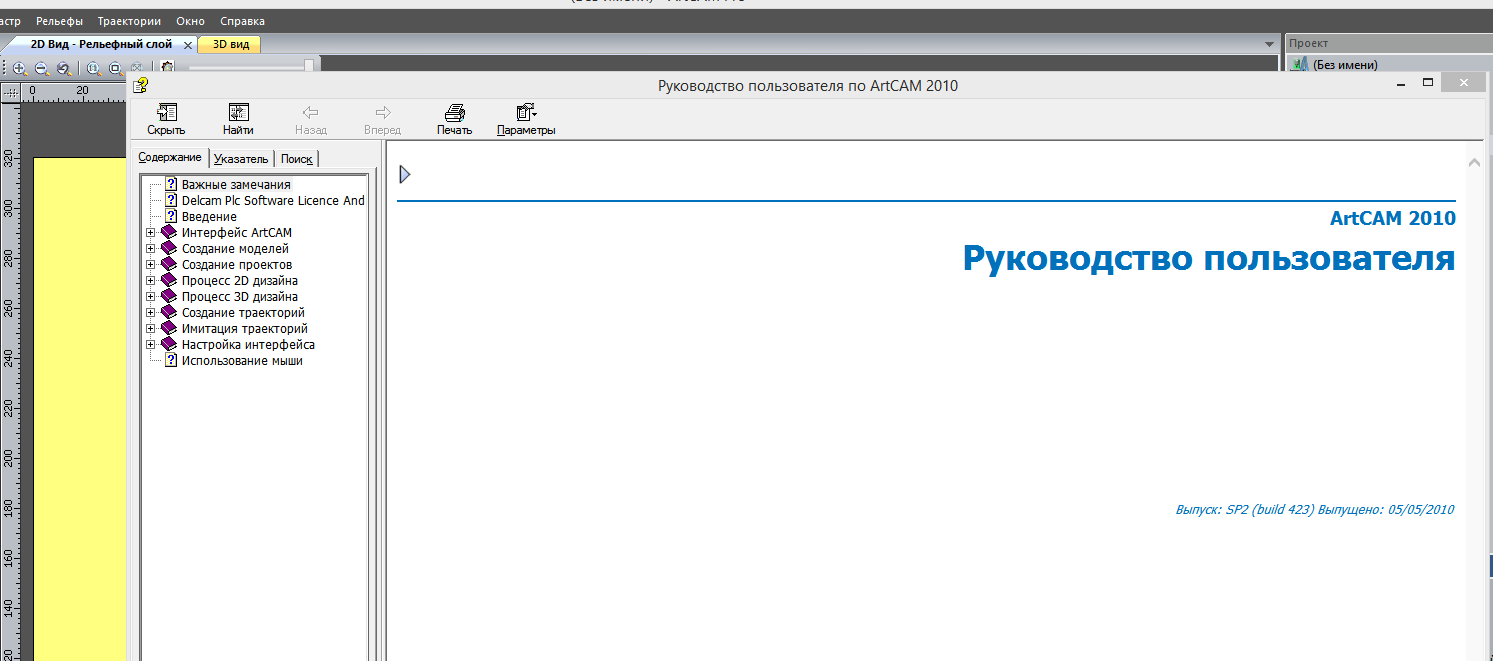Select the 2D Вид - Рельефный слой tab
The image size is (1493, 661).
point(101,44)
